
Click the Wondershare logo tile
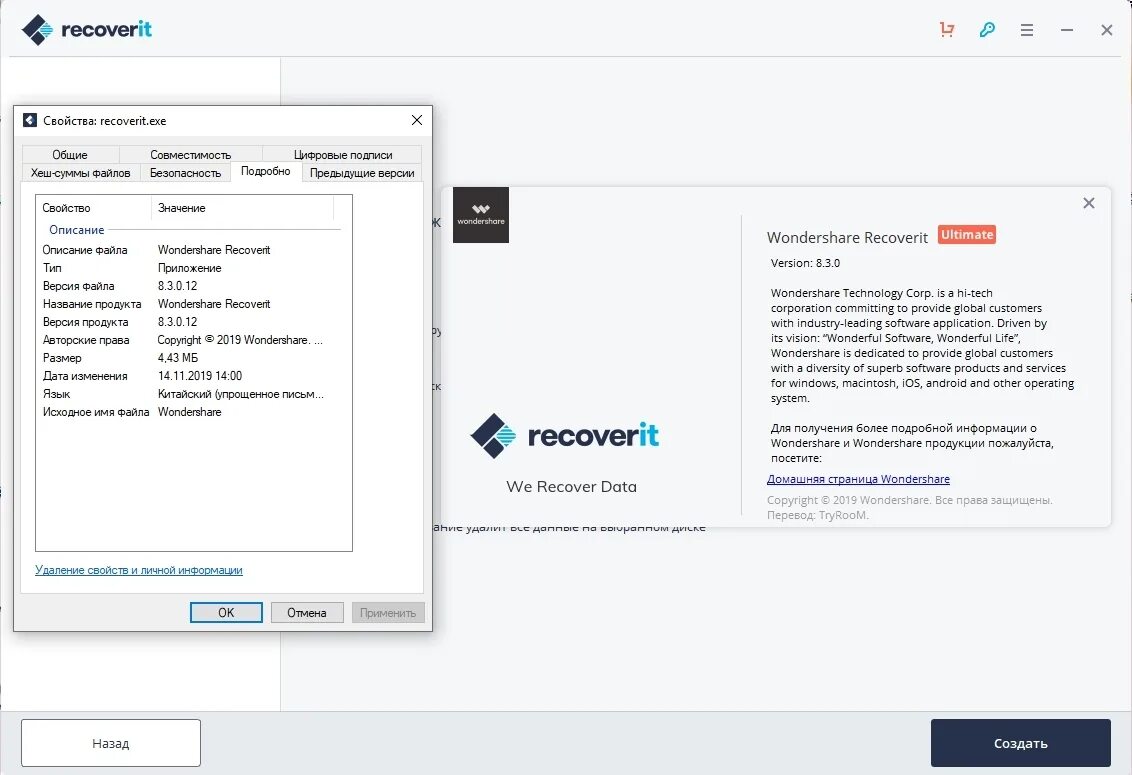[481, 215]
